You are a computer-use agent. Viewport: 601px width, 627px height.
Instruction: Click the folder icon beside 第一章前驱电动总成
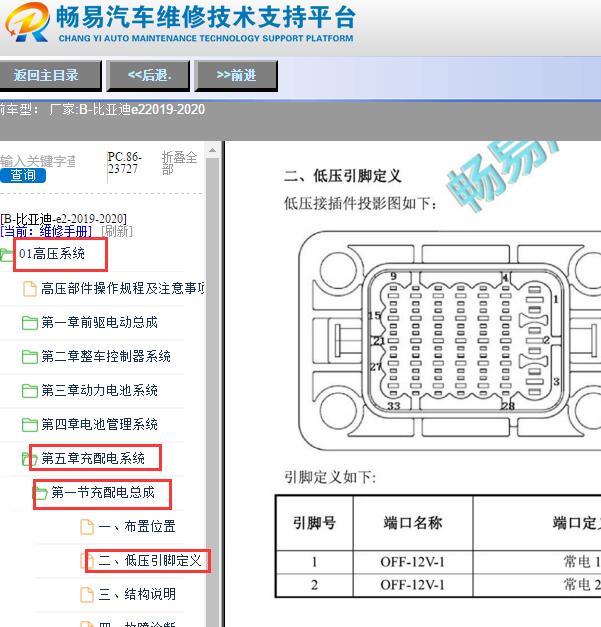click(x=30, y=323)
